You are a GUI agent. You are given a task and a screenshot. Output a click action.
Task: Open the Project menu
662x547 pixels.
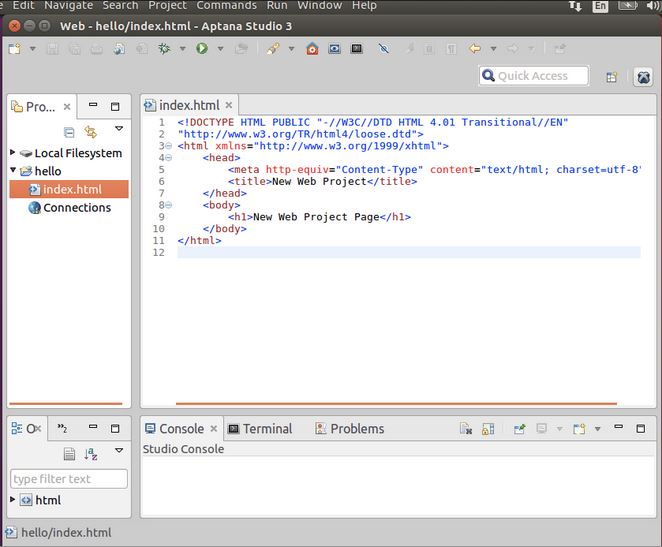pos(167,5)
